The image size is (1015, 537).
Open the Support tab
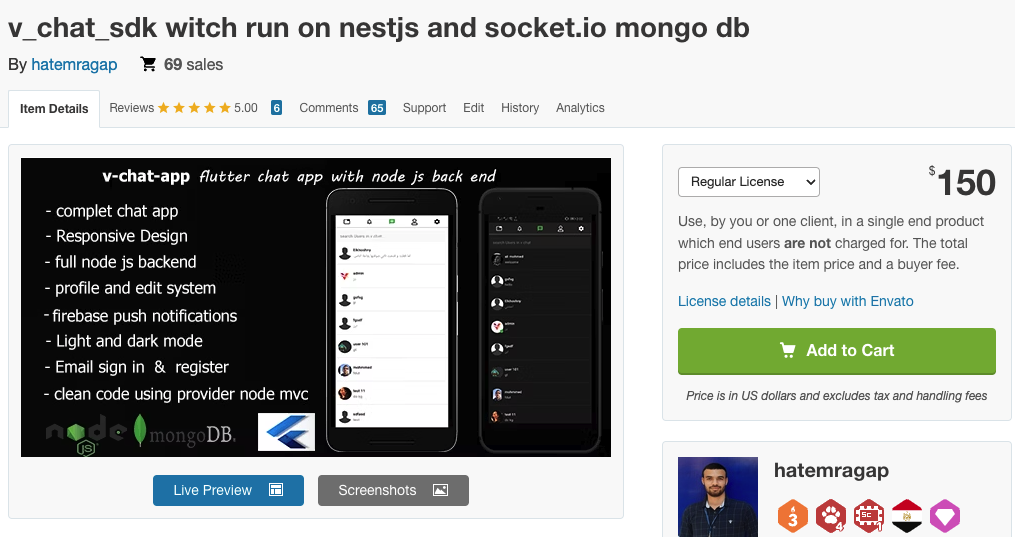(x=424, y=108)
